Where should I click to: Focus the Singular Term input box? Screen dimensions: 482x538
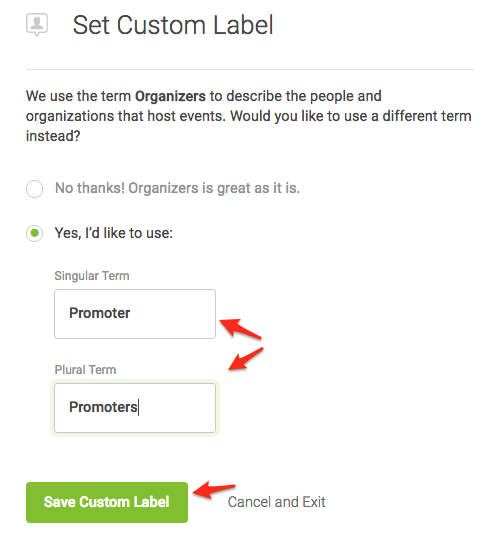(135, 314)
